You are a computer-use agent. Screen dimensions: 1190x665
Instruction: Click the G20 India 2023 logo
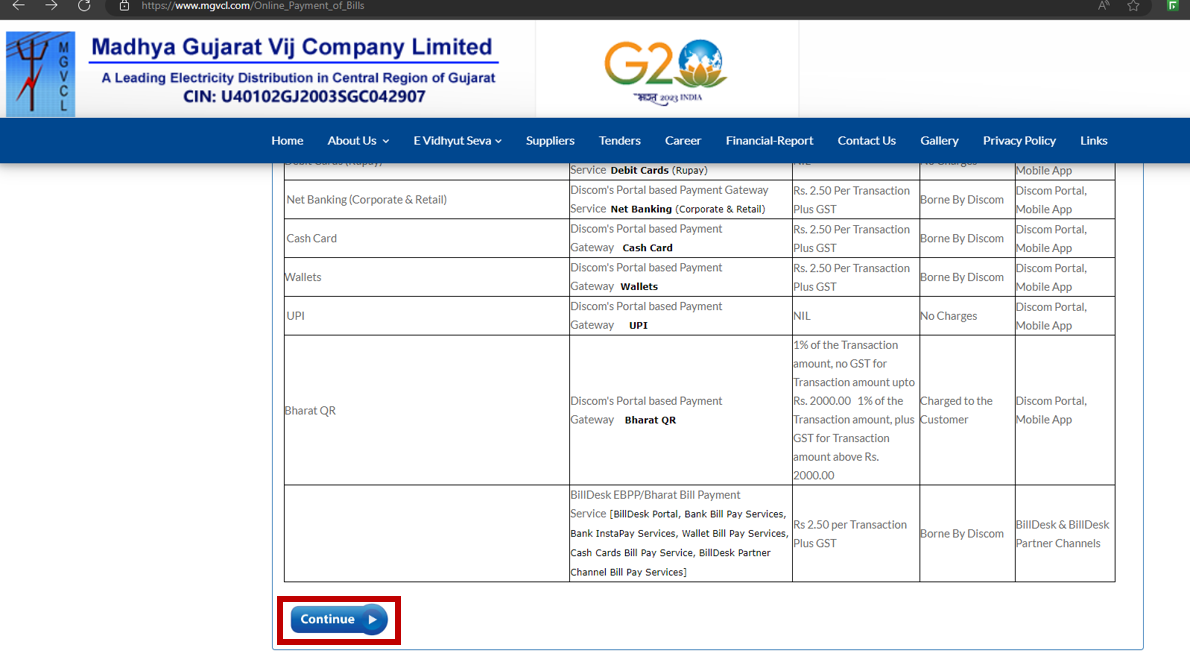pyautogui.click(x=662, y=68)
